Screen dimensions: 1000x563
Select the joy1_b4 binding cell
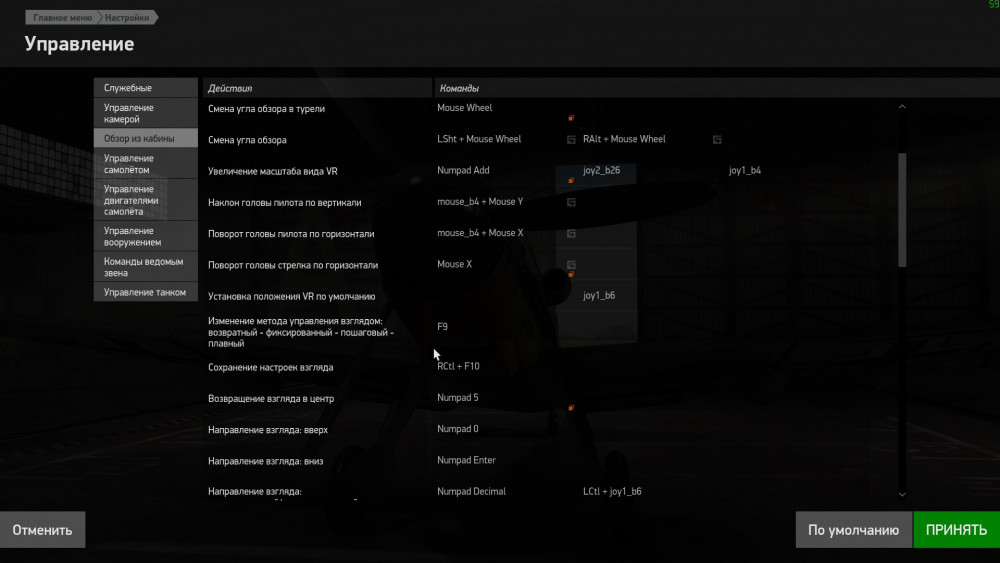[745, 170]
